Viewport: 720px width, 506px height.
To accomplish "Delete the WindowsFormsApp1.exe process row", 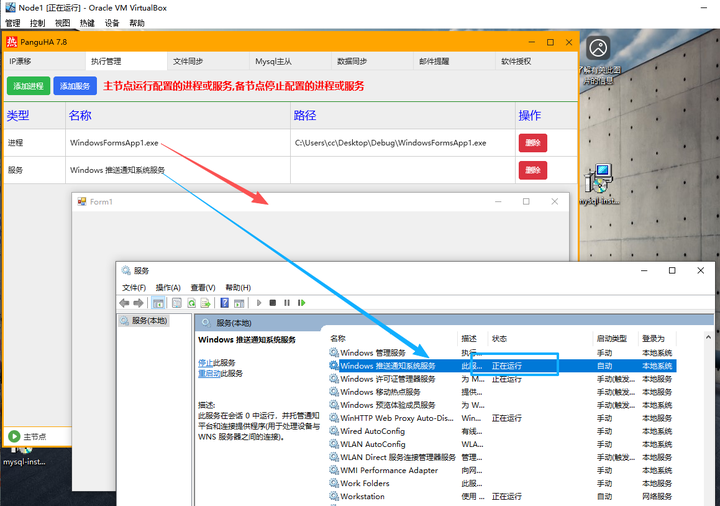I will click(x=533, y=143).
